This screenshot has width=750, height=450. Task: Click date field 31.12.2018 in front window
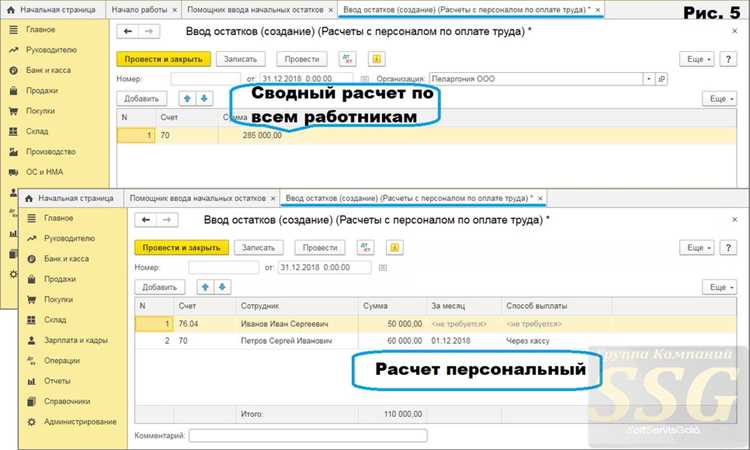(324, 267)
